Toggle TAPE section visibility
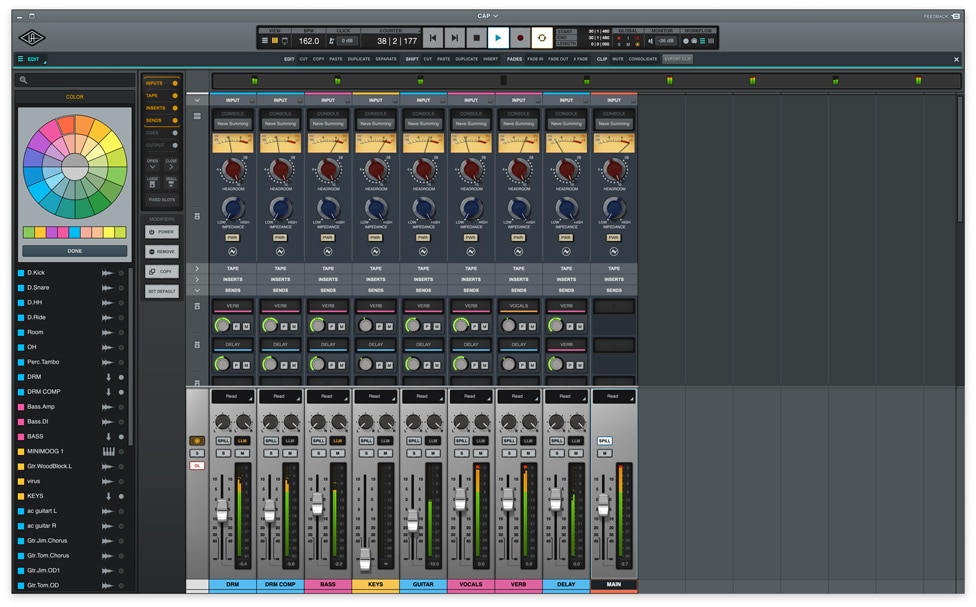Viewport: 976px width, 607px height. 175,95
